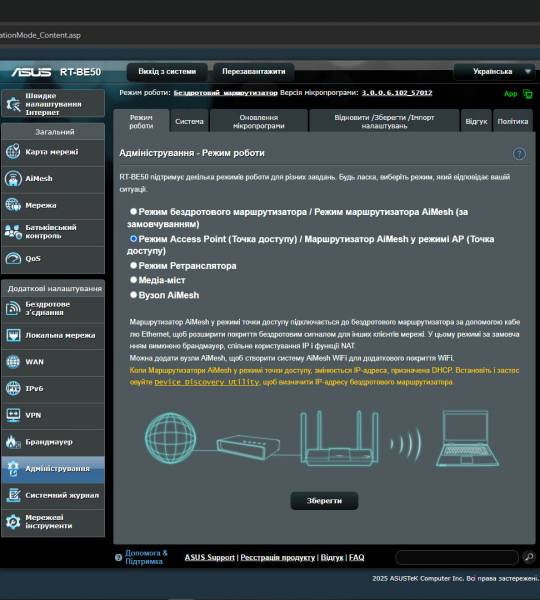Open the Брандмауер flame icon
The image size is (540, 600).
point(13,442)
